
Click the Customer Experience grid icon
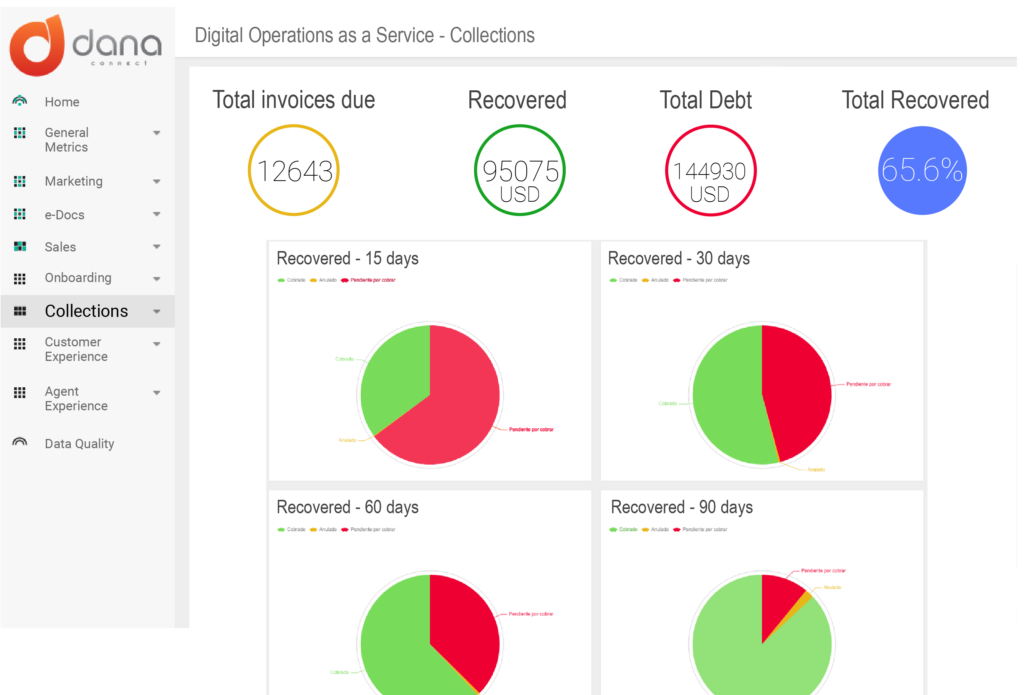tap(20, 343)
